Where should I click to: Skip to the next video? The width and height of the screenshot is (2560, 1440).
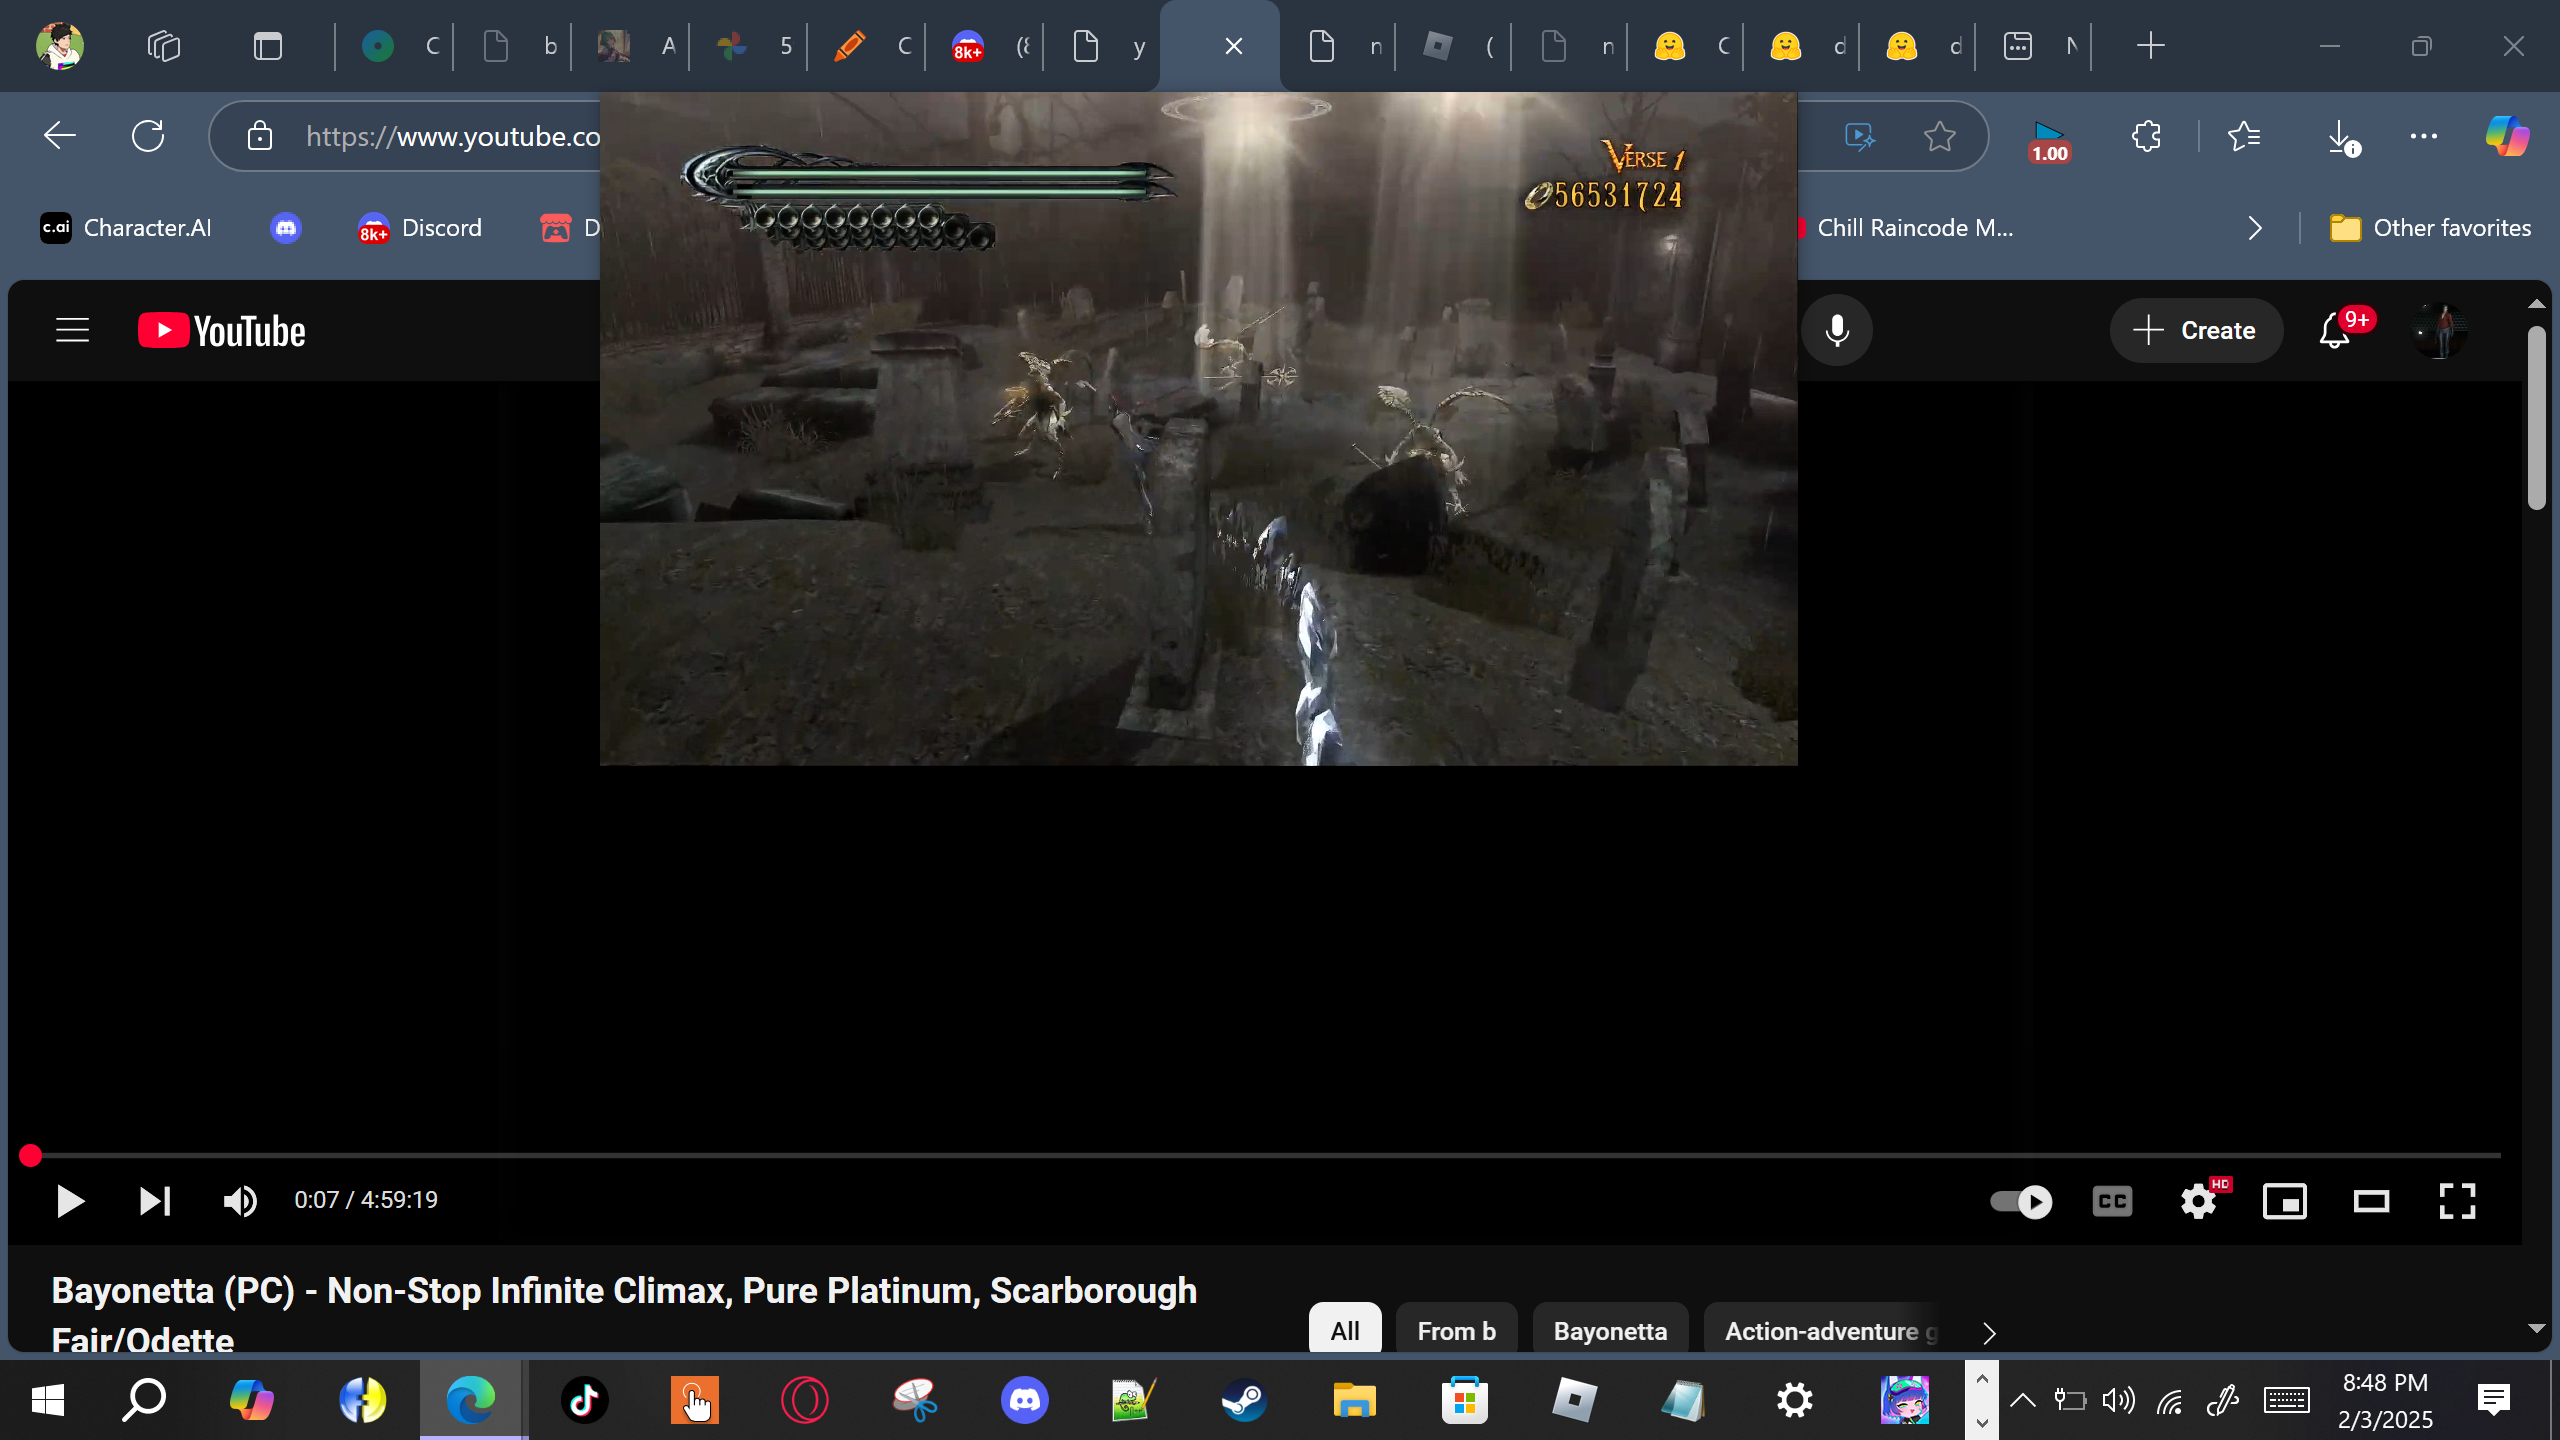coord(155,1201)
